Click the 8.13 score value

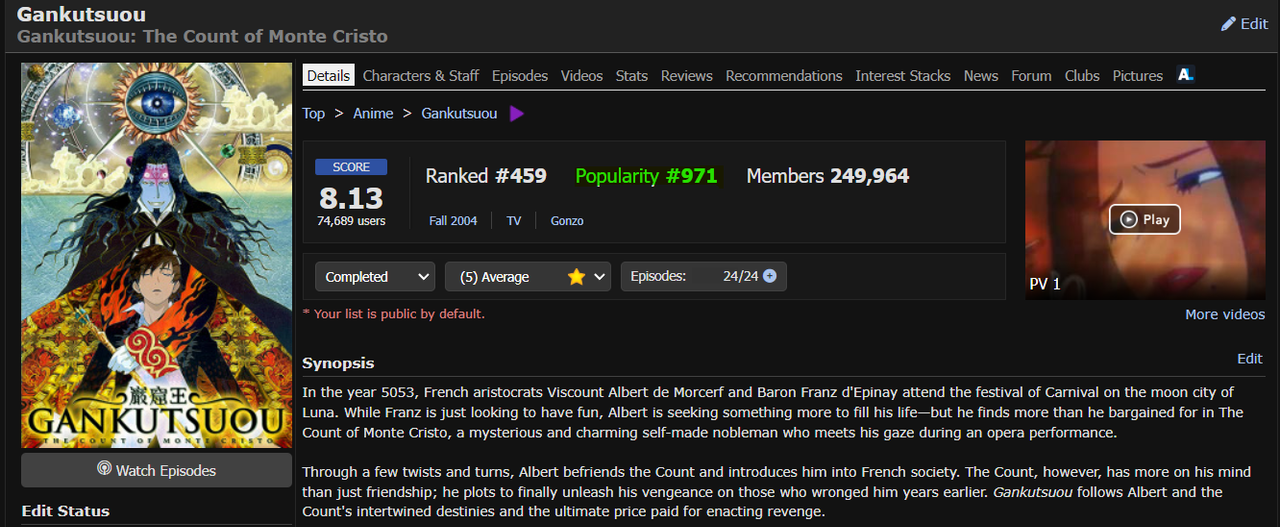(x=351, y=197)
